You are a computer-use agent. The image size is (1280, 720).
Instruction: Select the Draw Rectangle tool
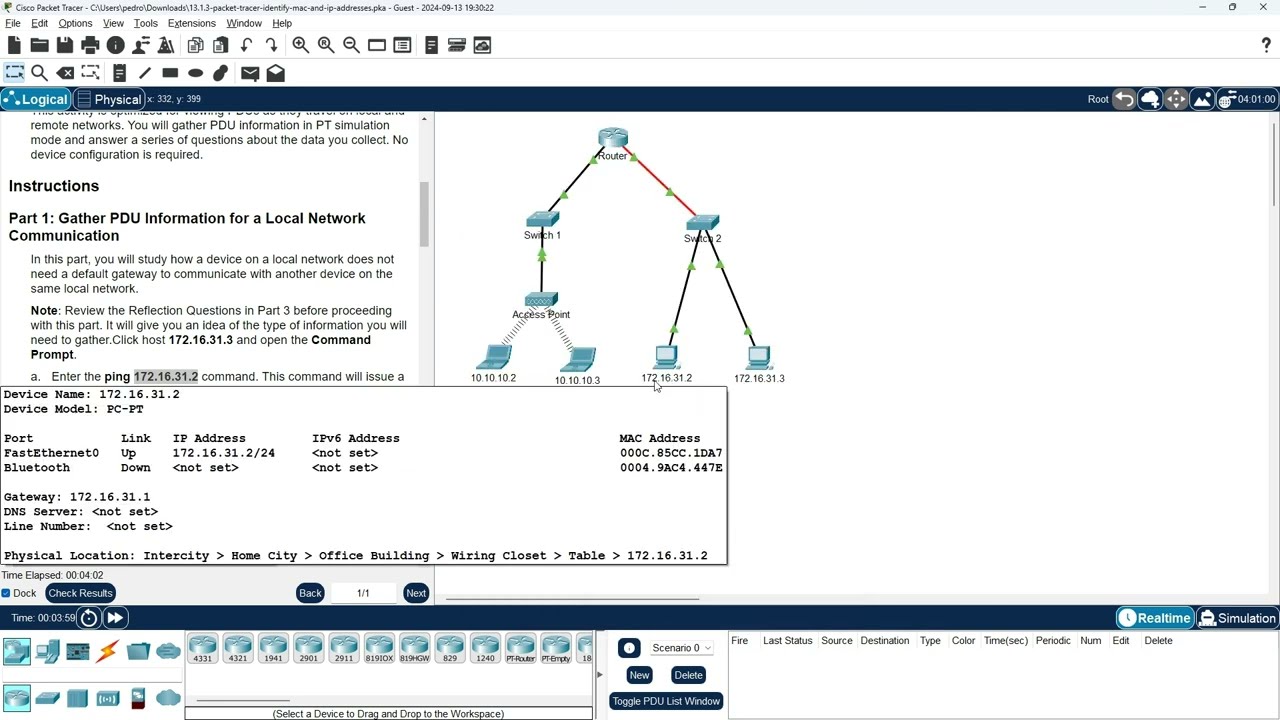pos(170,73)
